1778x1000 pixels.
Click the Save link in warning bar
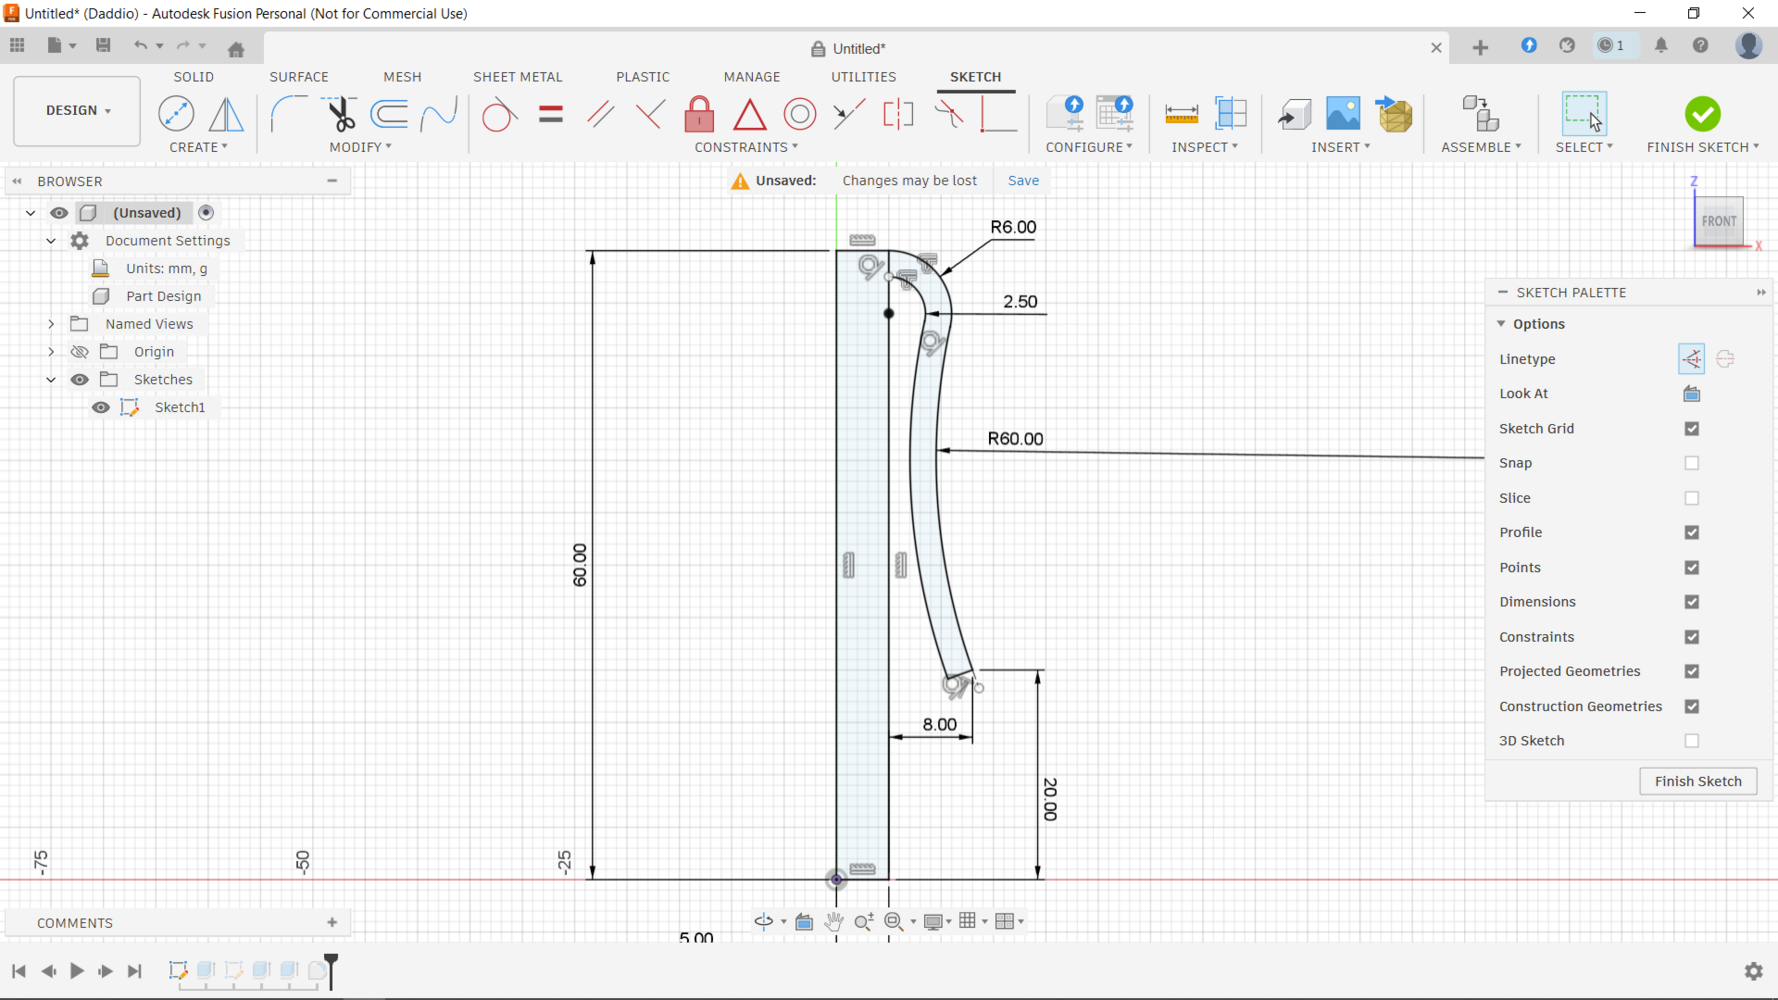[x=1022, y=180]
